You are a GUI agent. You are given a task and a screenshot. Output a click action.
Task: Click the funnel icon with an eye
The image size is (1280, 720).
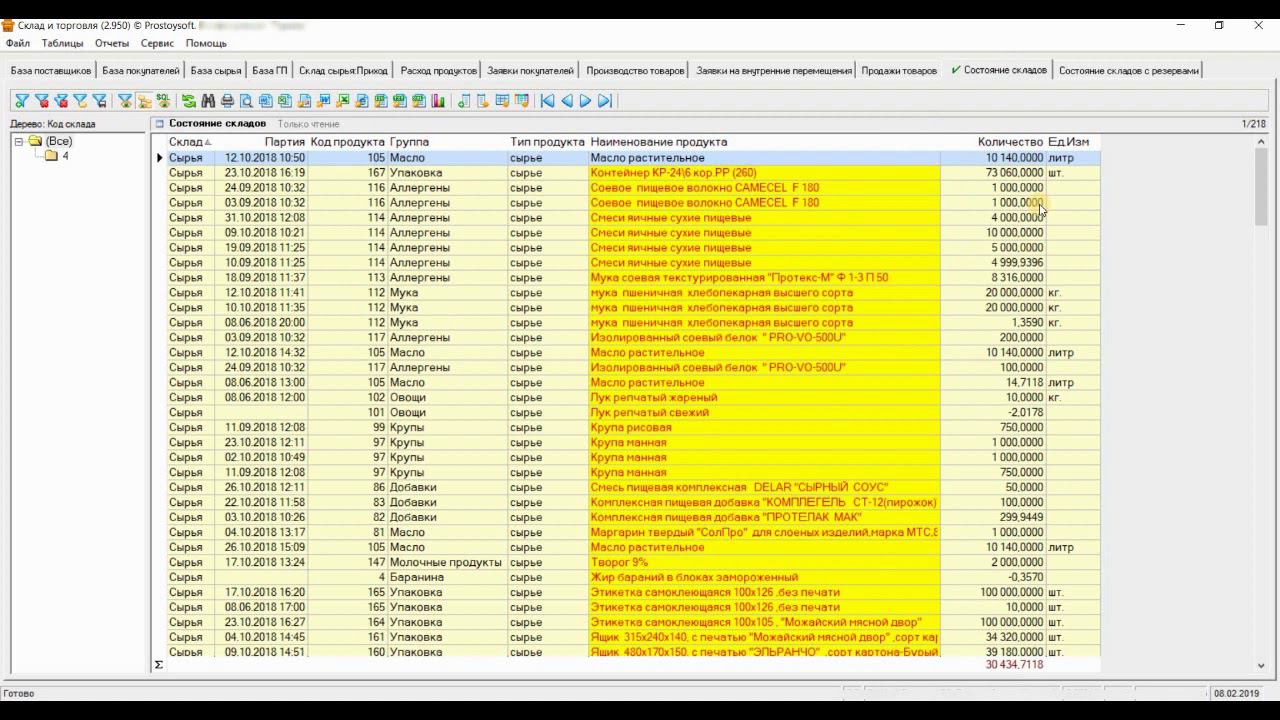(125, 101)
